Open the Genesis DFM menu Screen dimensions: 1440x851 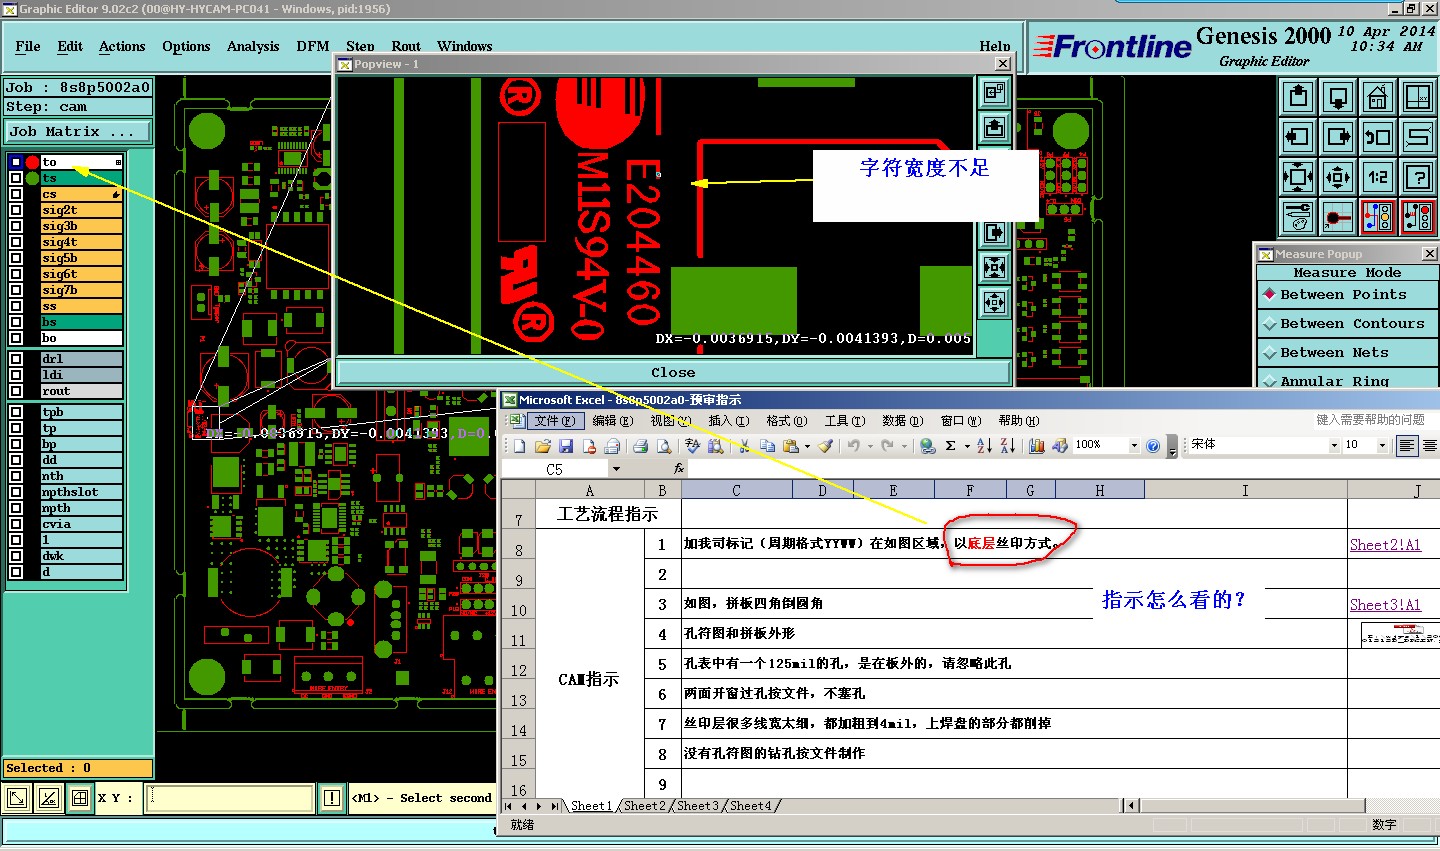pyautogui.click(x=313, y=46)
